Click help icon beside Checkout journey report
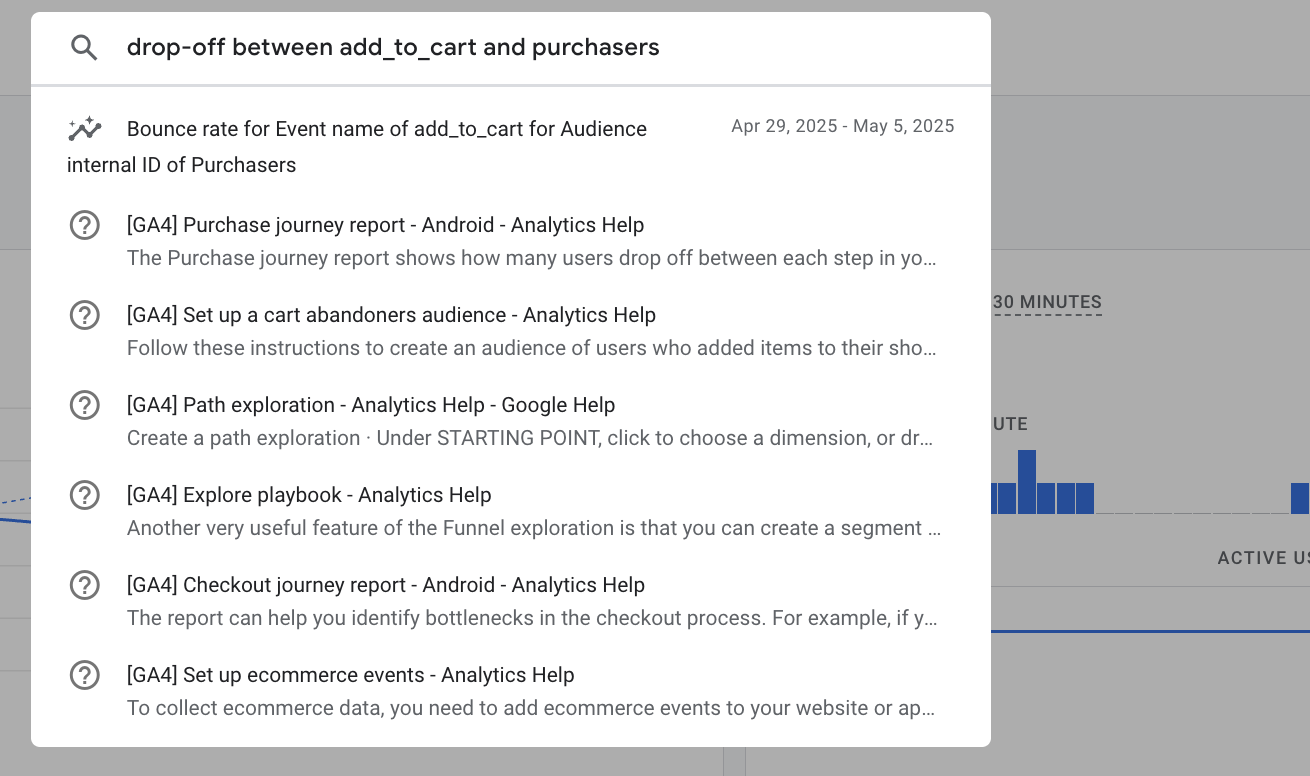 (84, 585)
